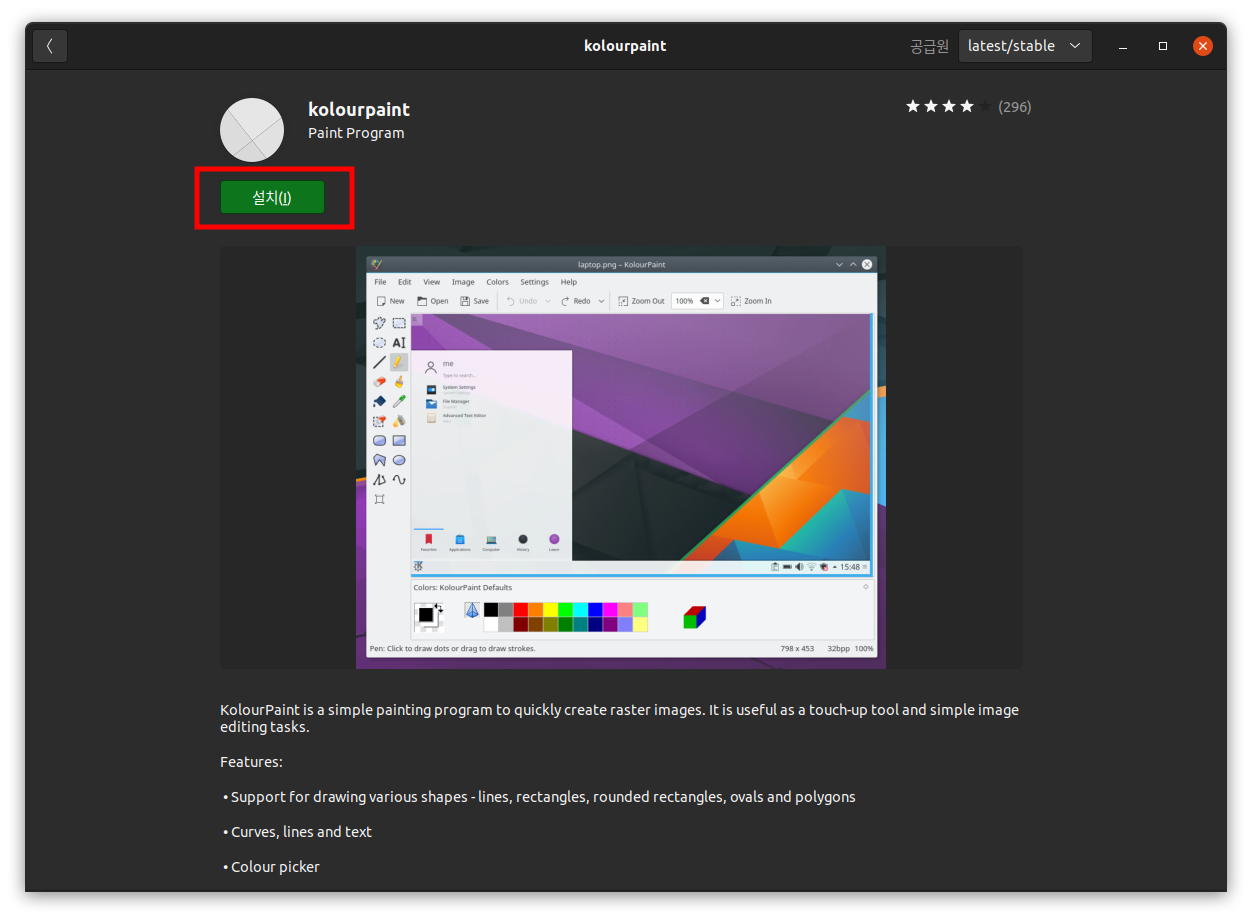
Task: Minimize the software window
Action: point(1124,46)
